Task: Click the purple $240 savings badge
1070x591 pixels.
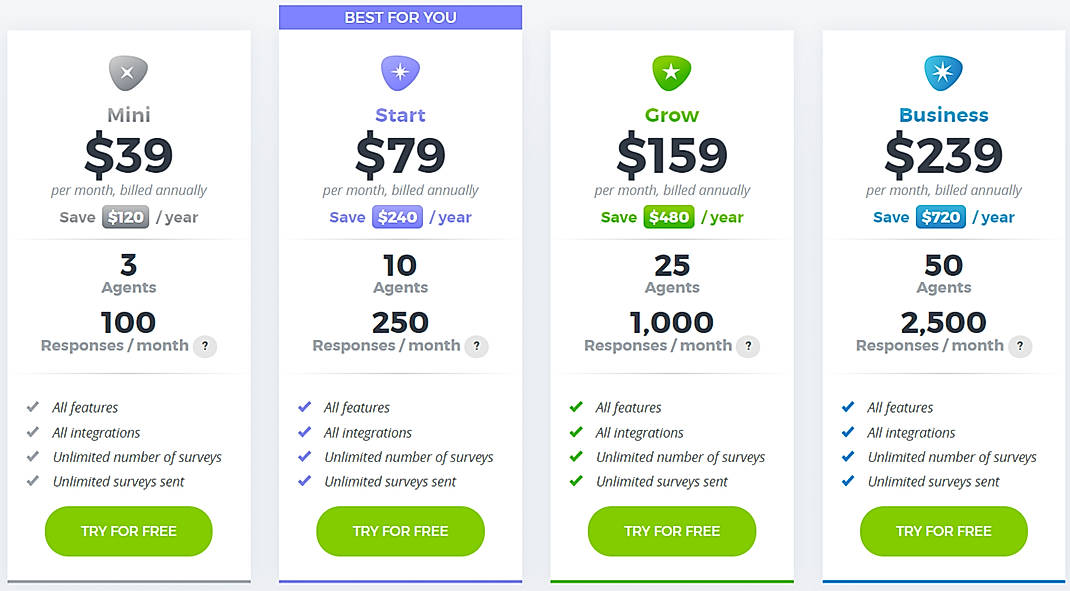Action: point(397,217)
